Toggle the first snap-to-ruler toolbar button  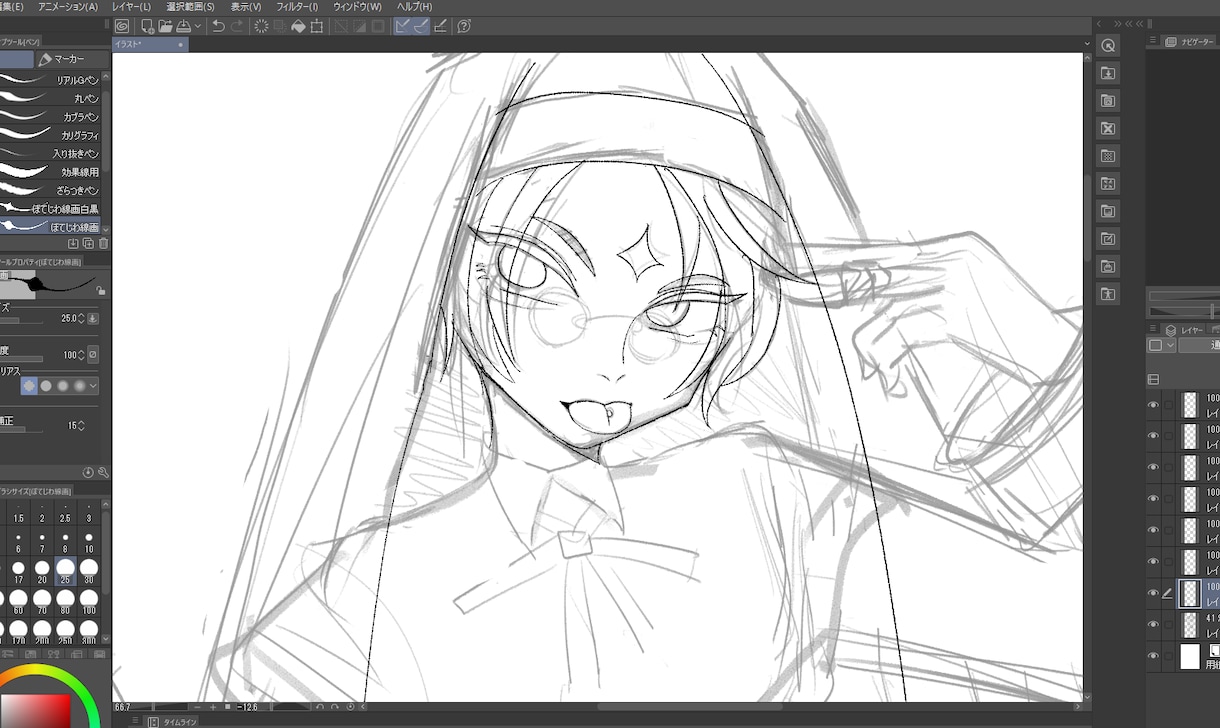coord(402,26)
